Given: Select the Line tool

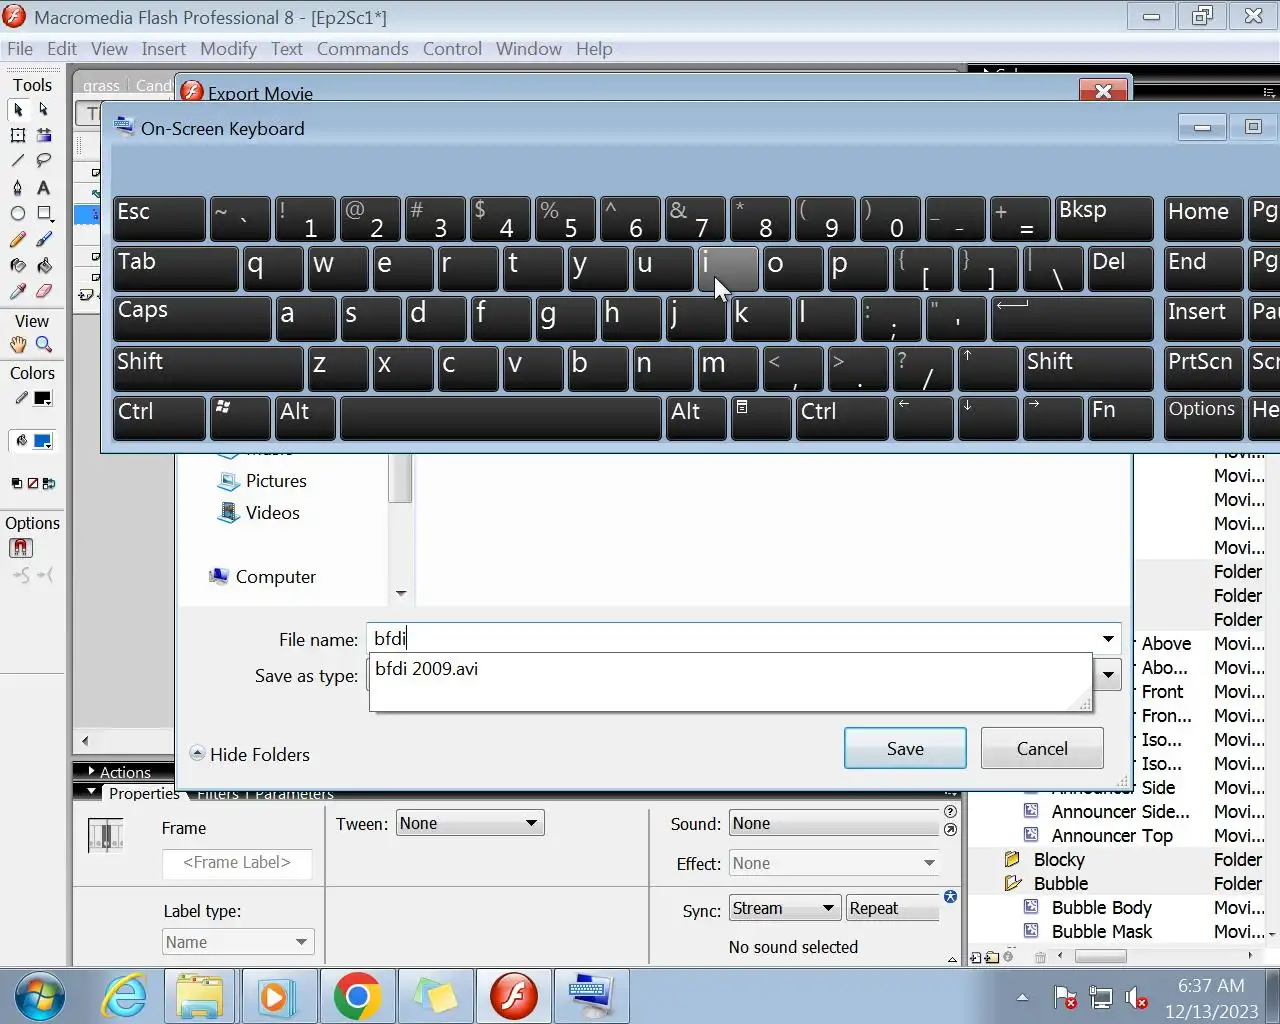Looking at the screenshot, I should [18, 161].
